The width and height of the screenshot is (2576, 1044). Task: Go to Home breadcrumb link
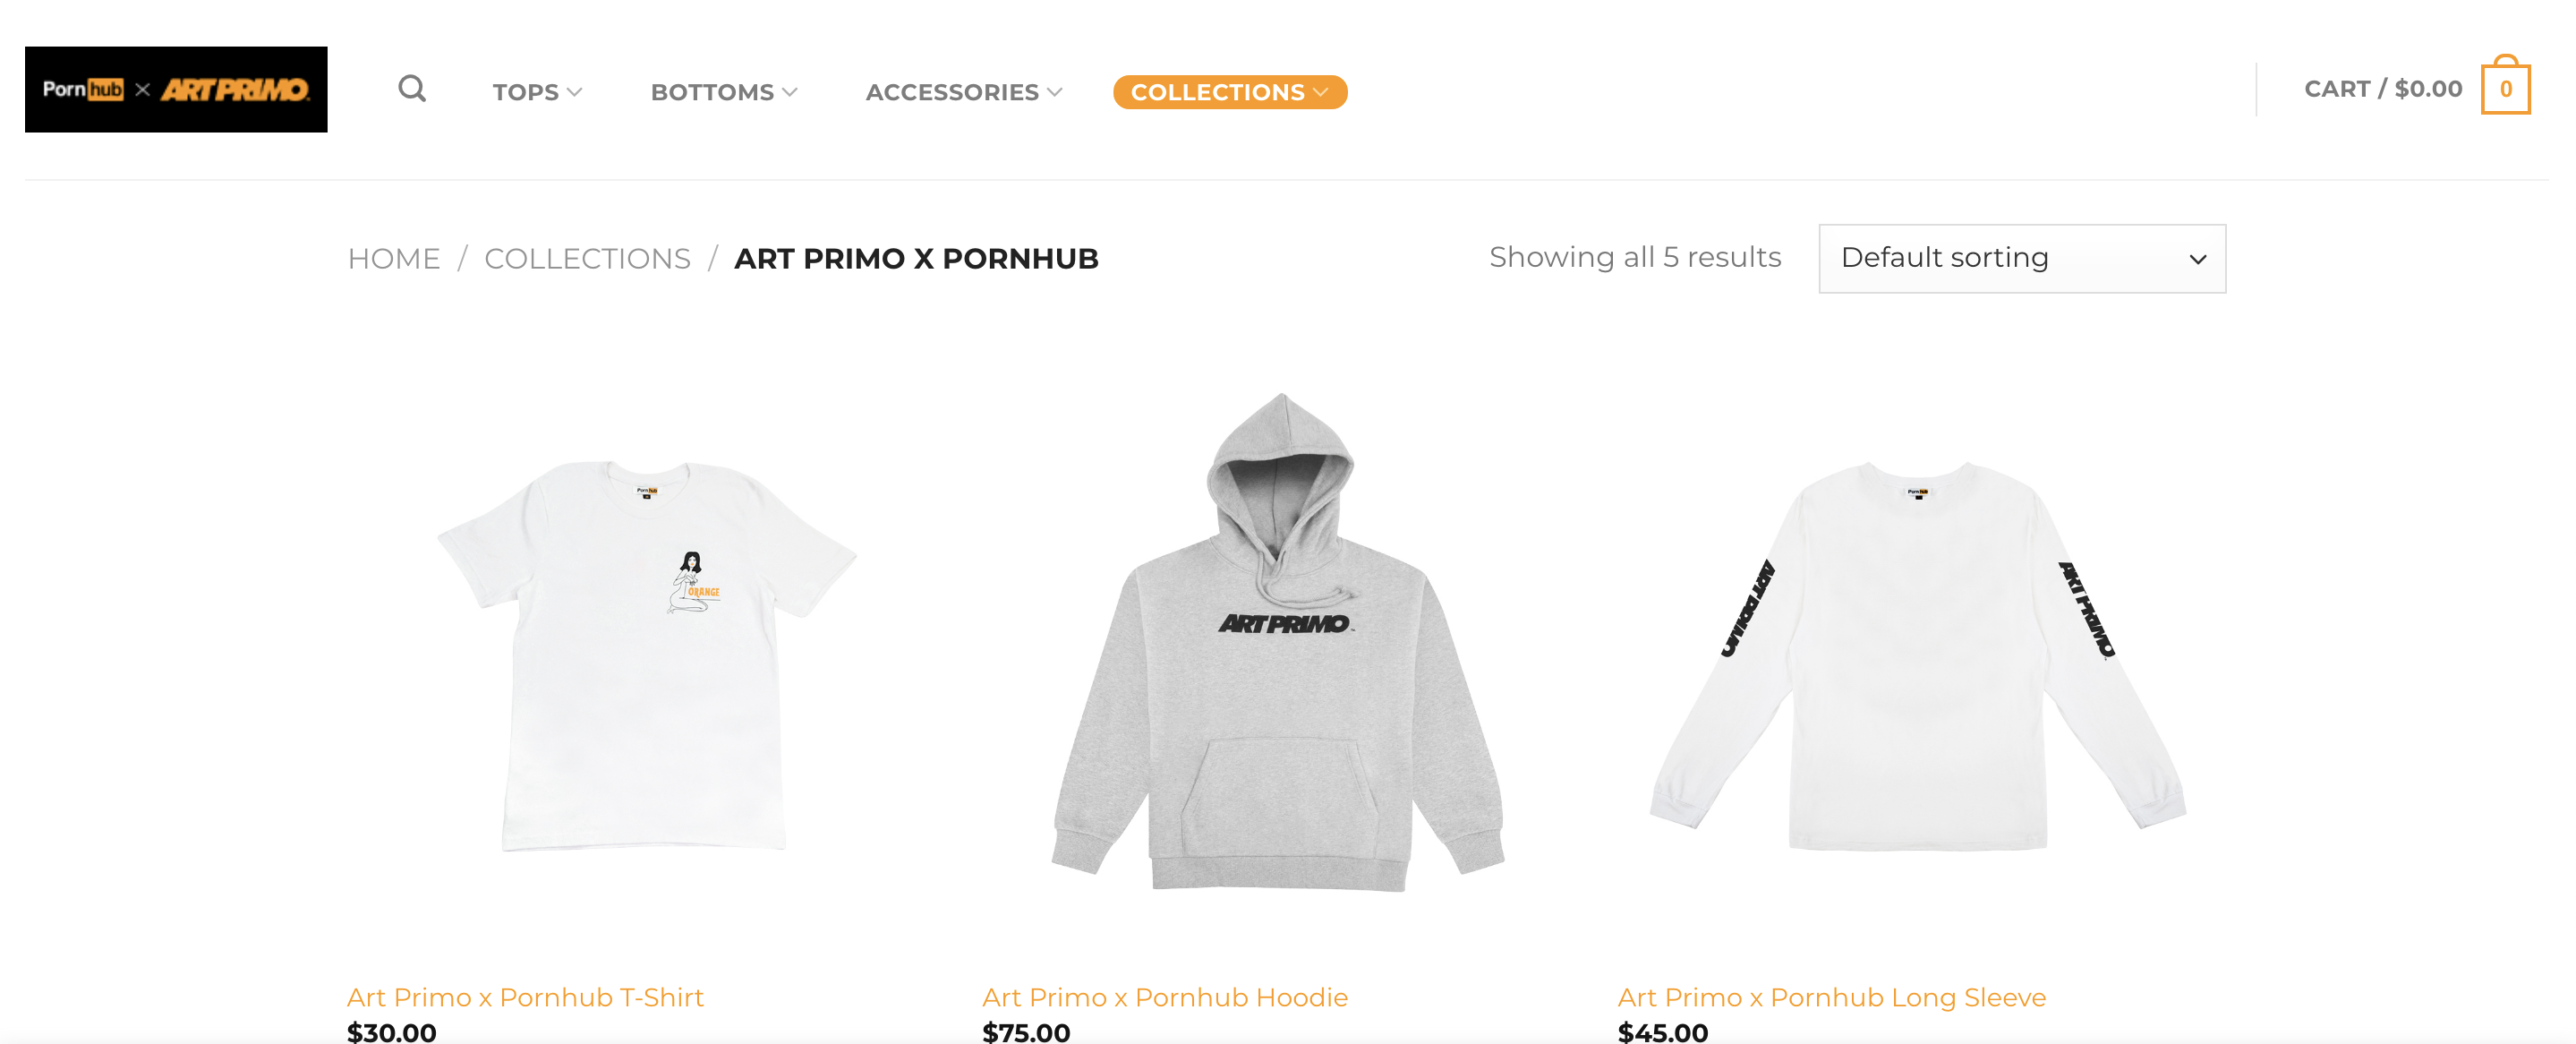pos(394,259)
